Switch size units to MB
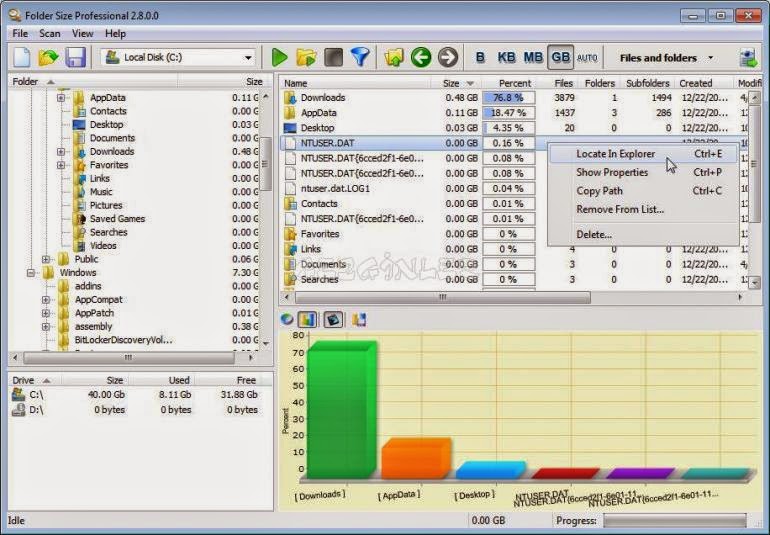The height and width of the screenshot is (535, 770). 533,57
